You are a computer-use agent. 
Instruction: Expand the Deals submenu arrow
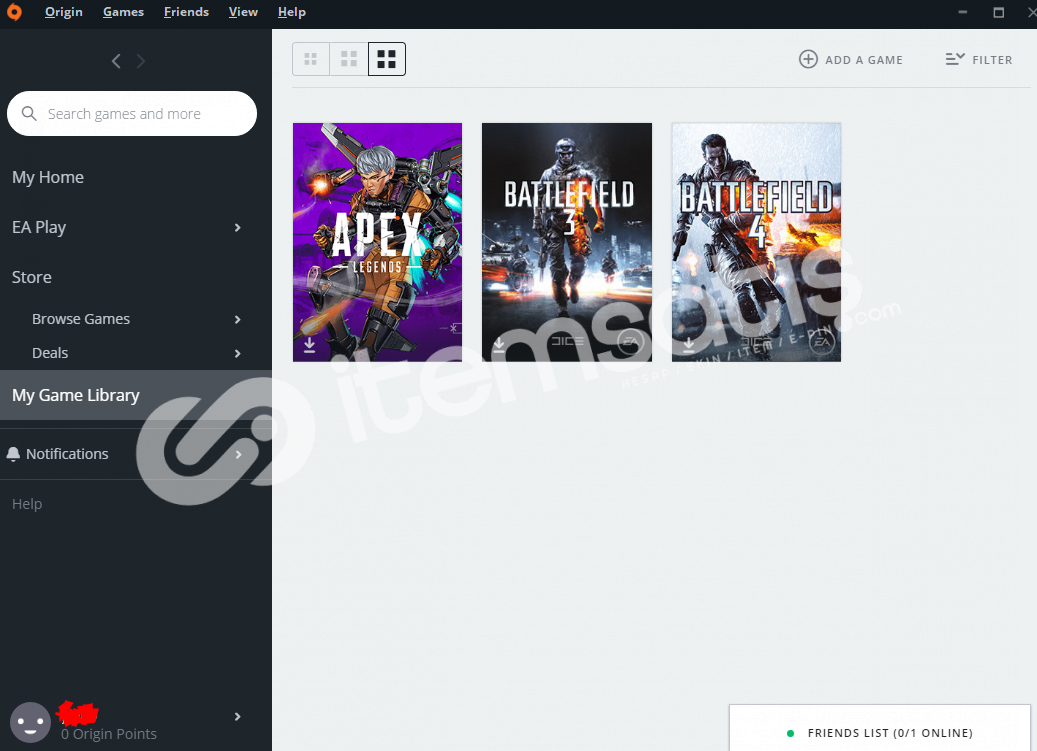point(237,354)
